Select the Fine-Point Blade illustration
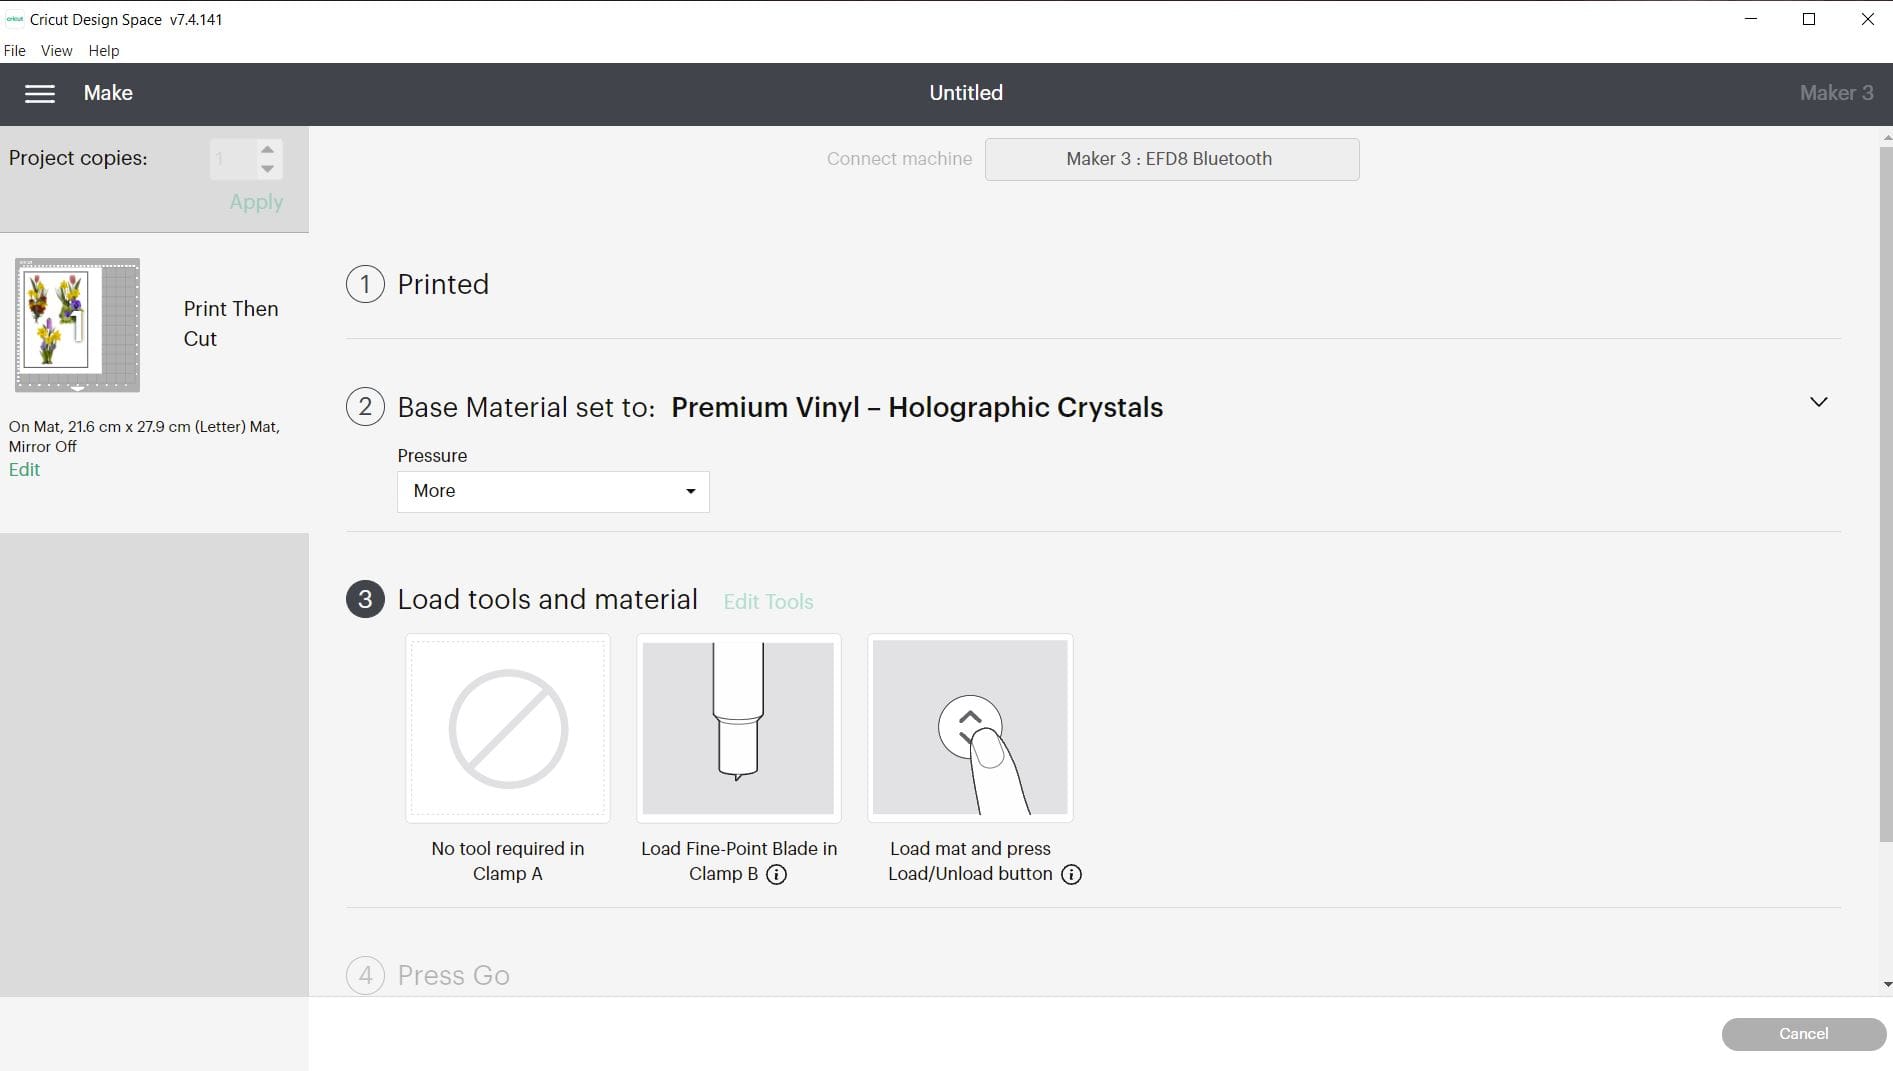 pyautogui.click(x=738, y=728)
